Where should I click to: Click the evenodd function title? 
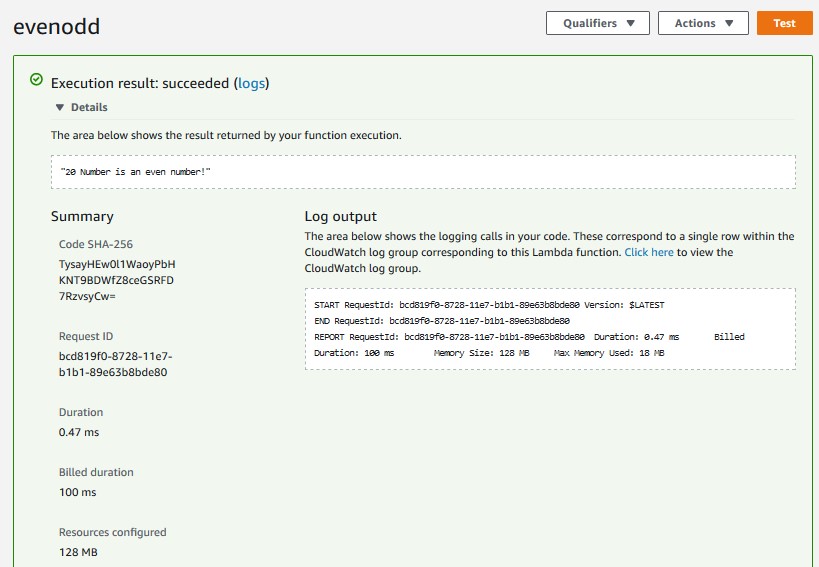(x=56, y=27)
